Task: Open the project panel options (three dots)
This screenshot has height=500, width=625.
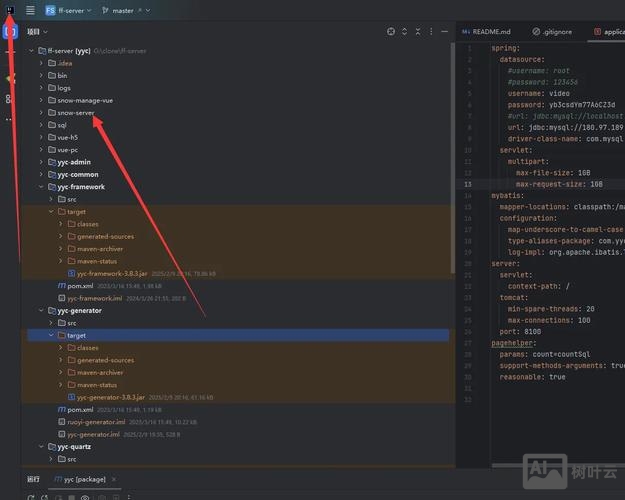Action: point(433,32)
